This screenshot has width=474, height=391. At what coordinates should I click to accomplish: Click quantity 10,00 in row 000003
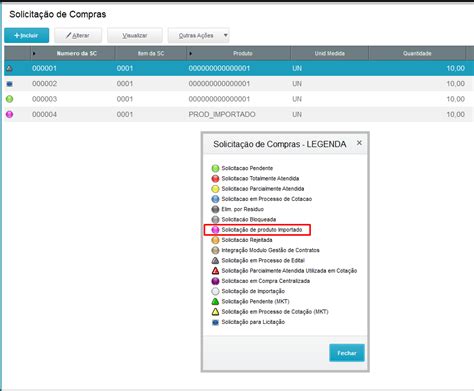pos(455,99)
